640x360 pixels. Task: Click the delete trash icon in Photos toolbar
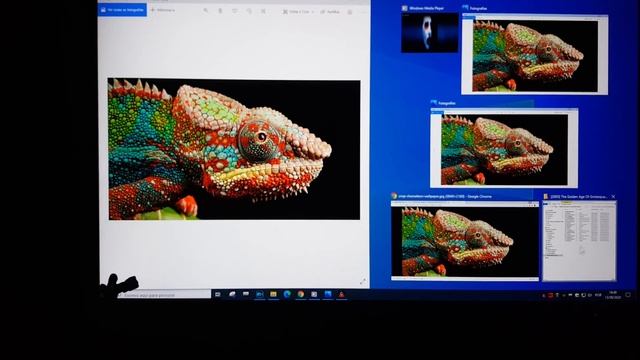(220, 11)
